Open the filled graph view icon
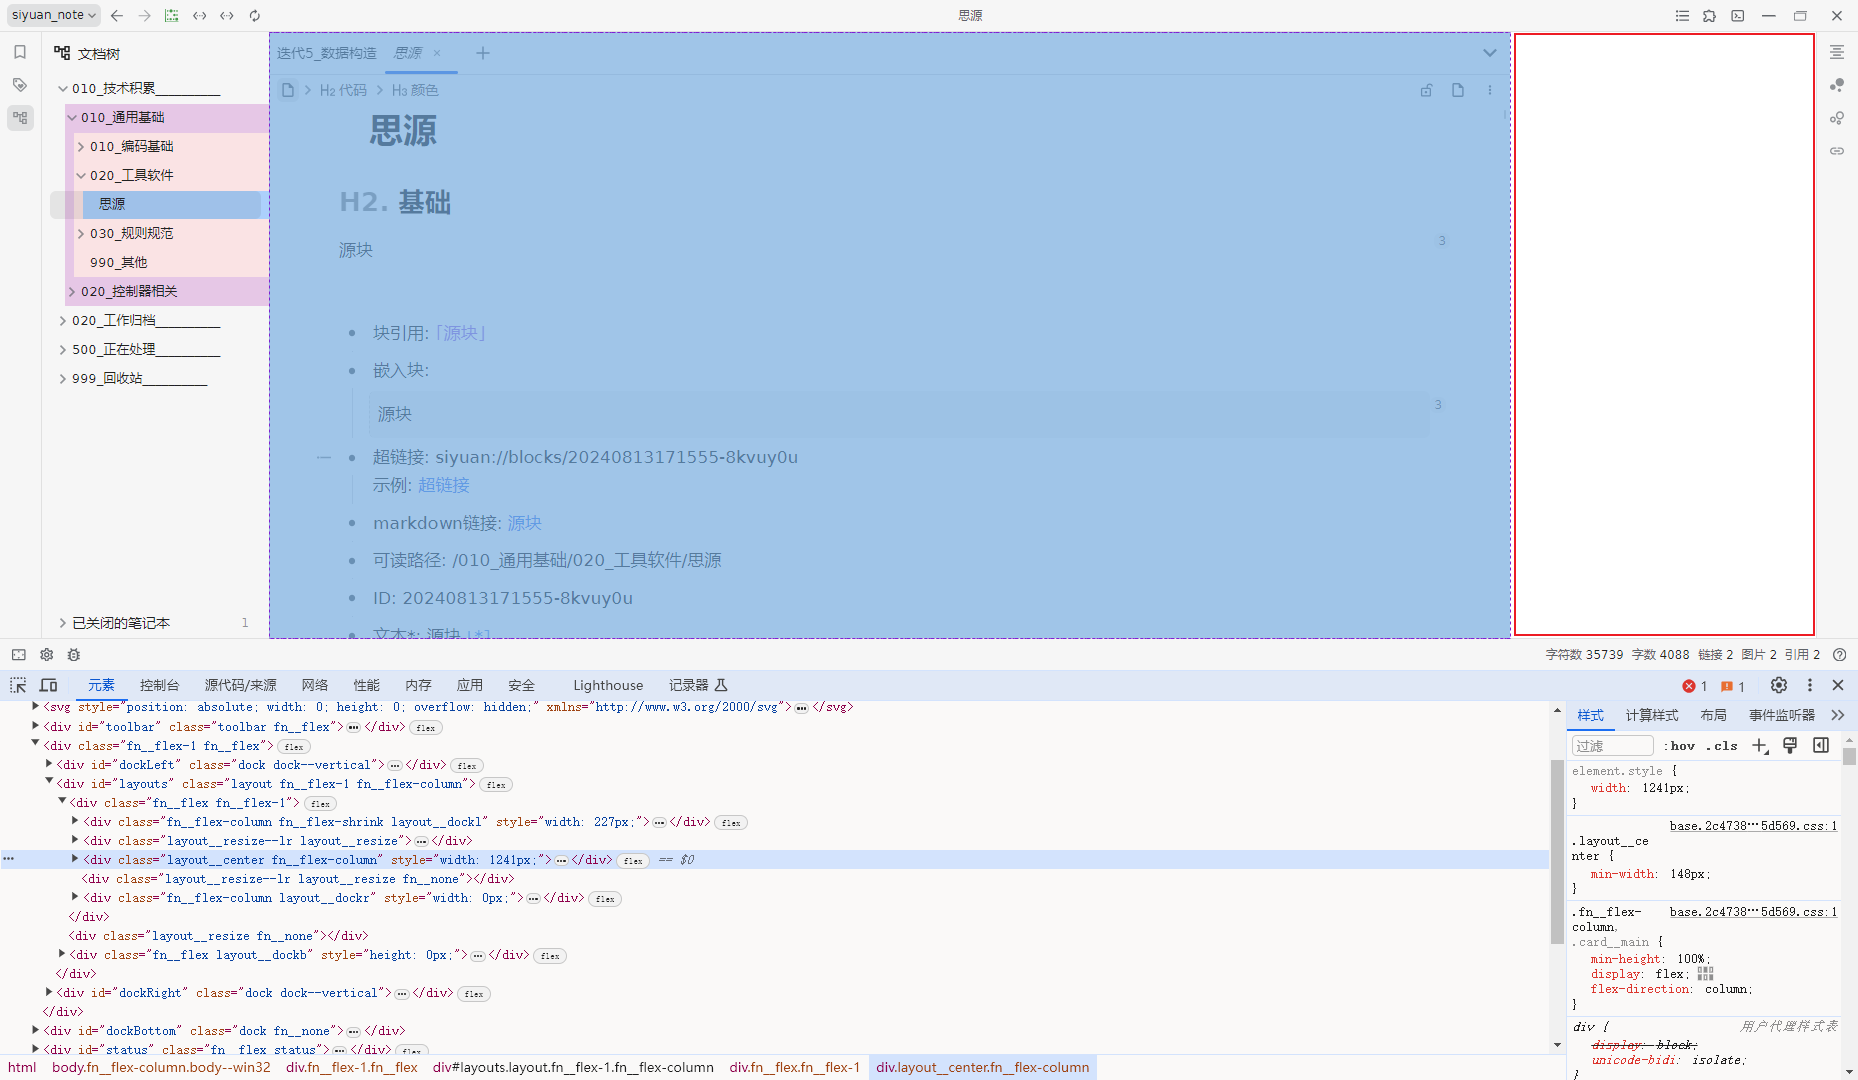1858x1080 pixels. tap(1837, 85)
